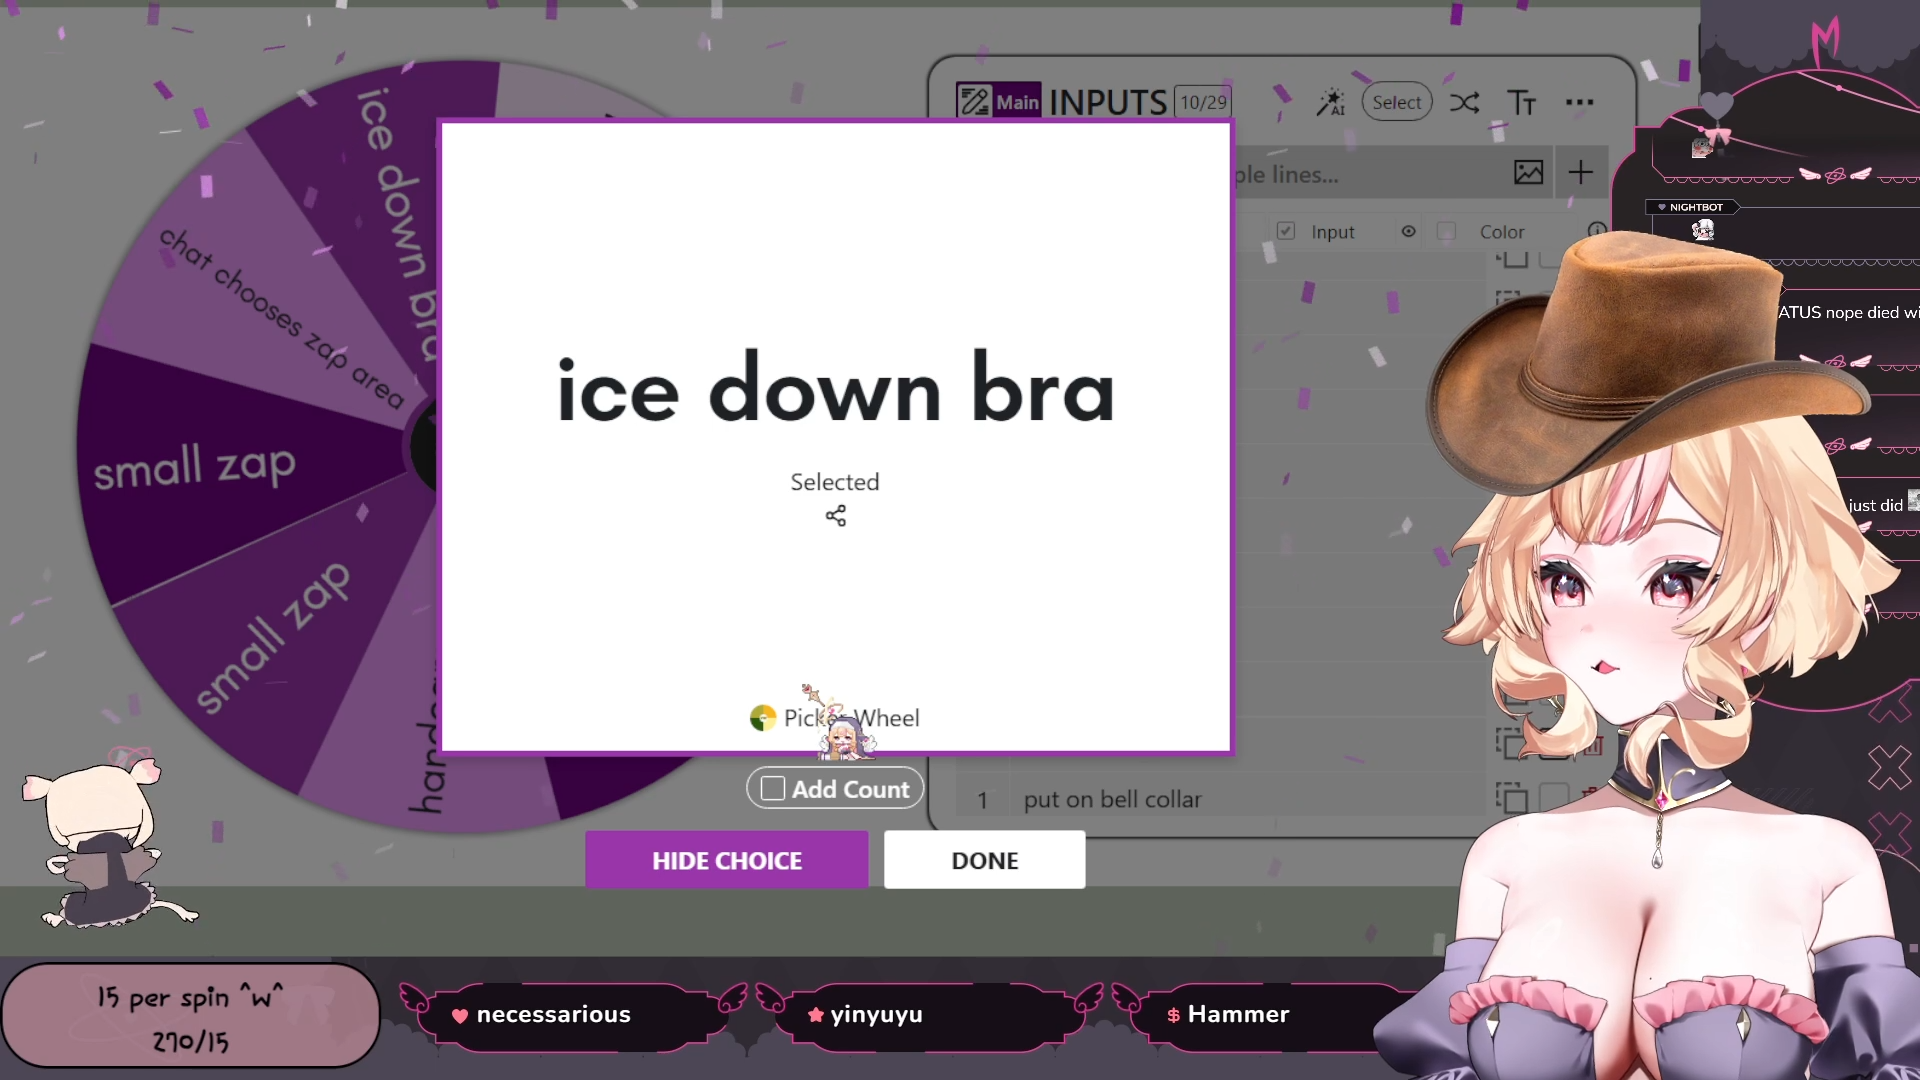Click the 'necessarious' name label
The image size is (1920, 1080).
pyautogui.click(x=553, y=1014)
